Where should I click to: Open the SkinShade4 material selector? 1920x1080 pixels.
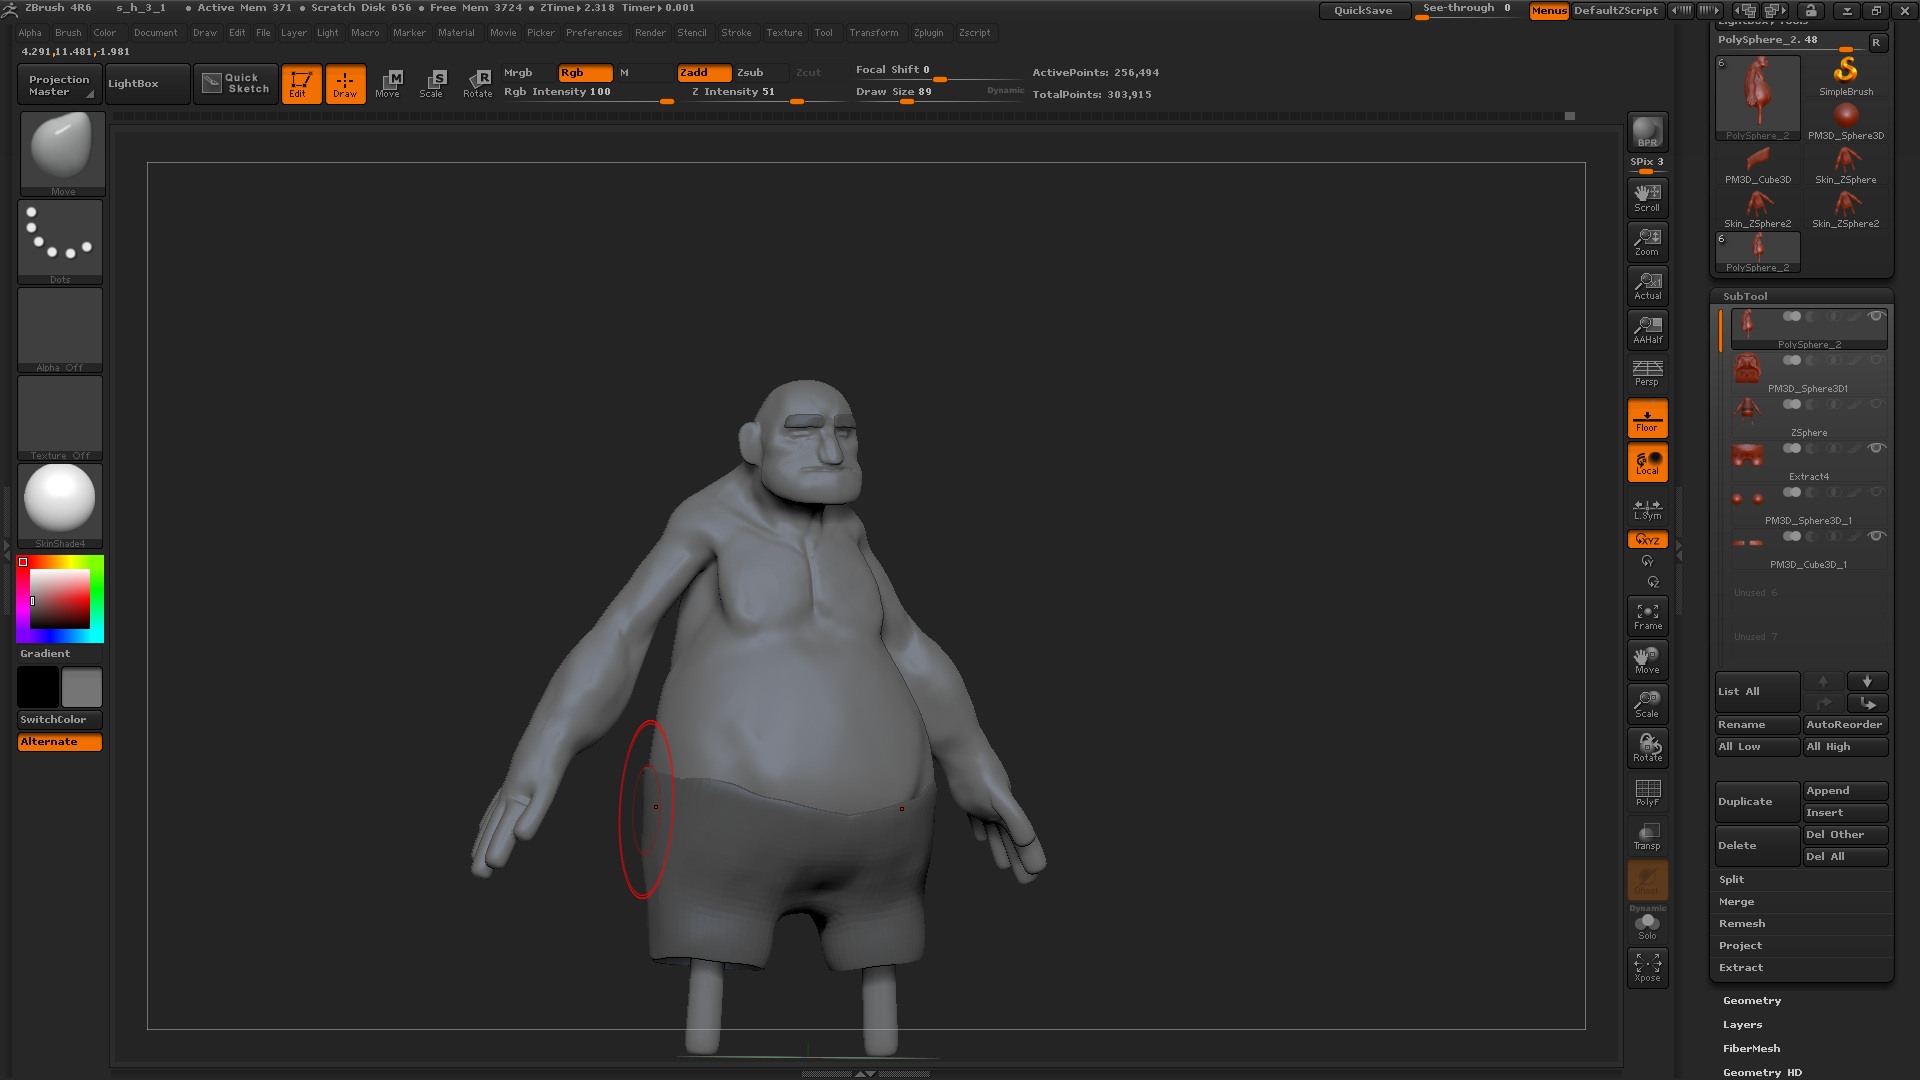(60, 505)
